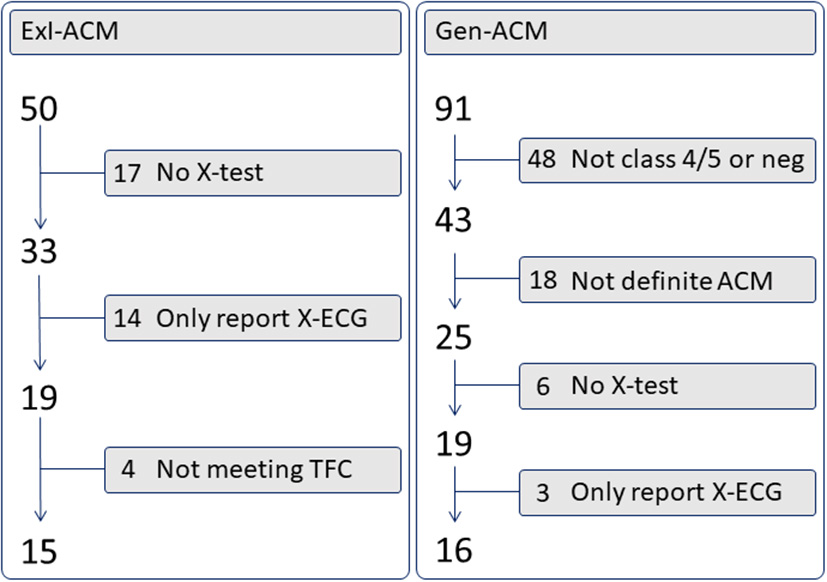Select '48 Not class 4/5 or neg' box
Screen dimensions: 827x582
[667, 160]
